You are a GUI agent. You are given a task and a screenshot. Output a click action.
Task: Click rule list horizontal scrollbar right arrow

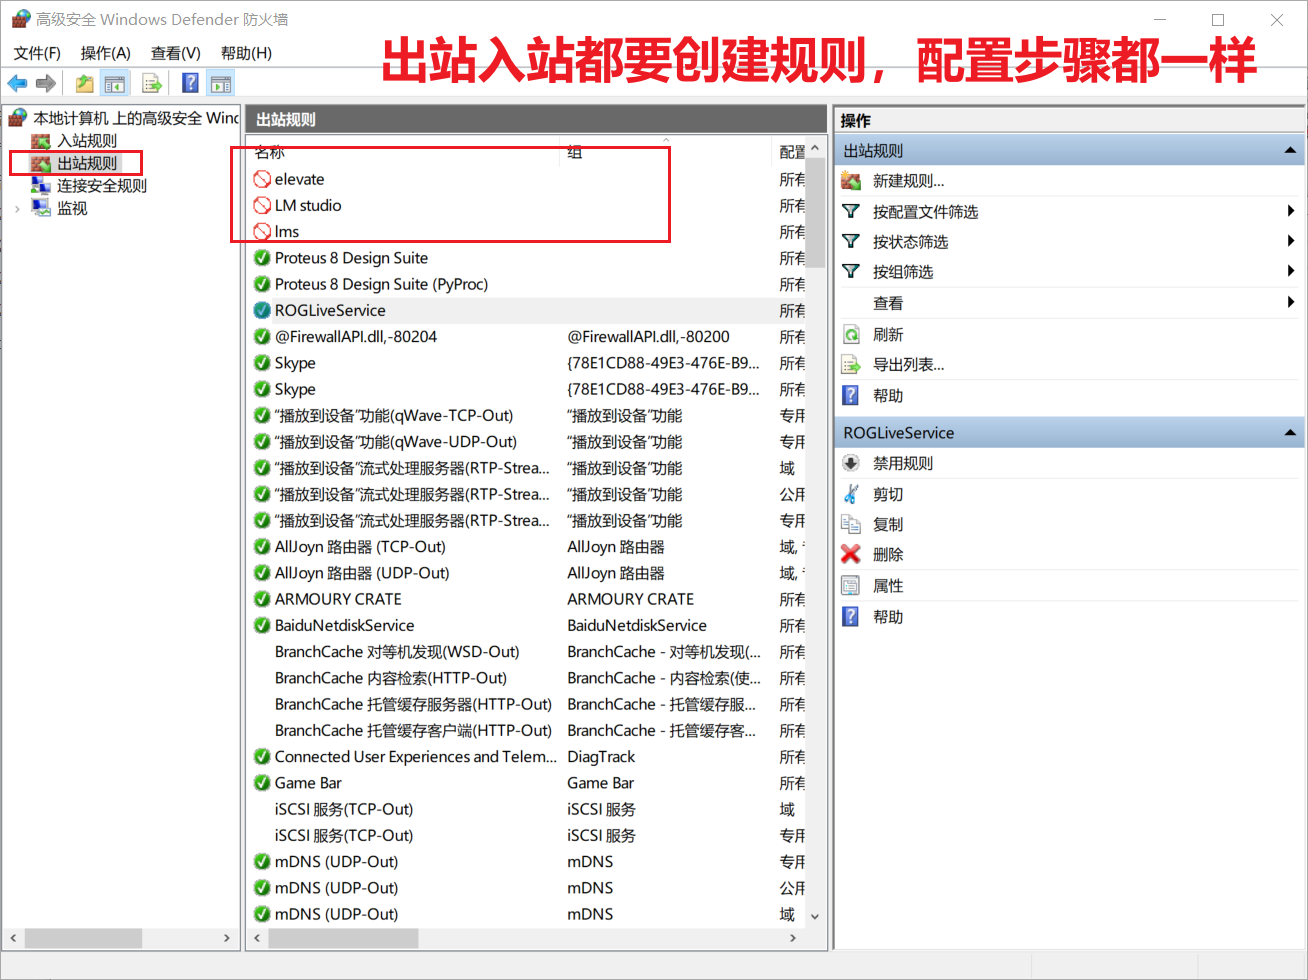coord(793,938)
